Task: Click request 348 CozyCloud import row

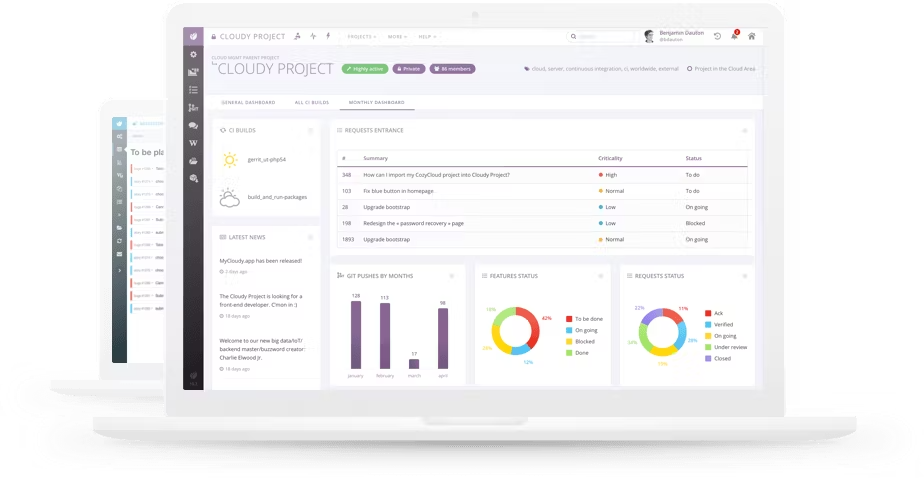Action: coord(542,175)
